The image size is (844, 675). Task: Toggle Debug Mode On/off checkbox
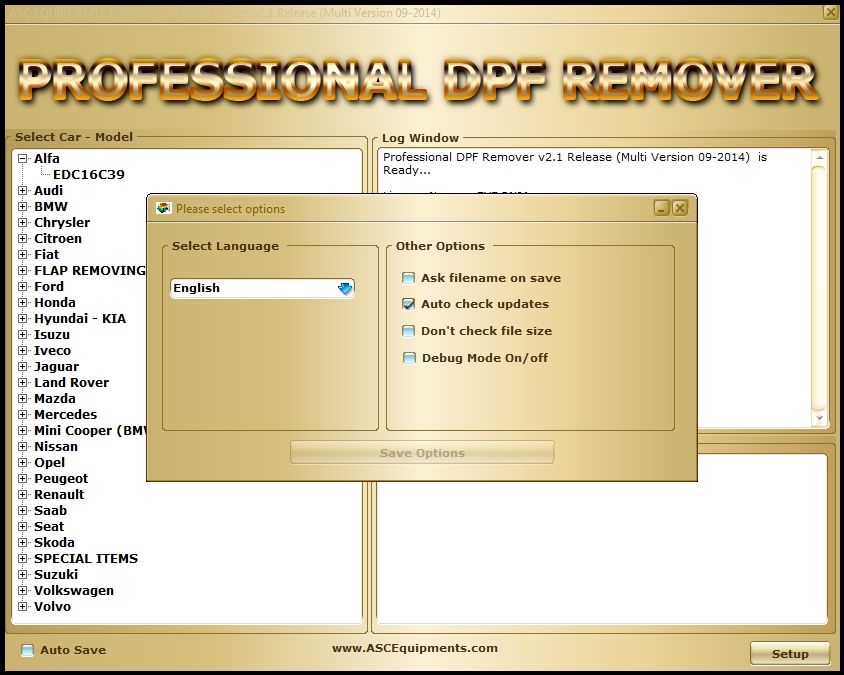pyautogui.click(x=409, y=358)
